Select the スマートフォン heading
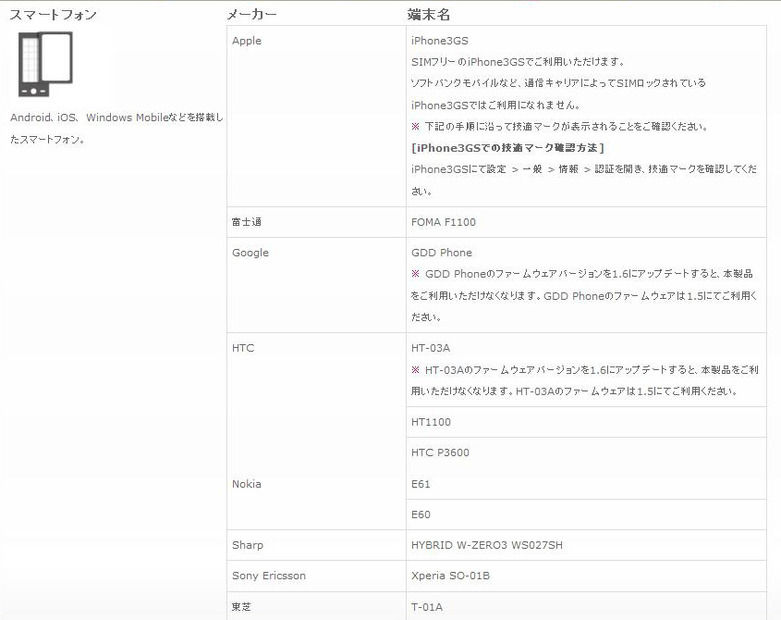The width and height of the screenshot is (781, 620). [x=53, y=15]
